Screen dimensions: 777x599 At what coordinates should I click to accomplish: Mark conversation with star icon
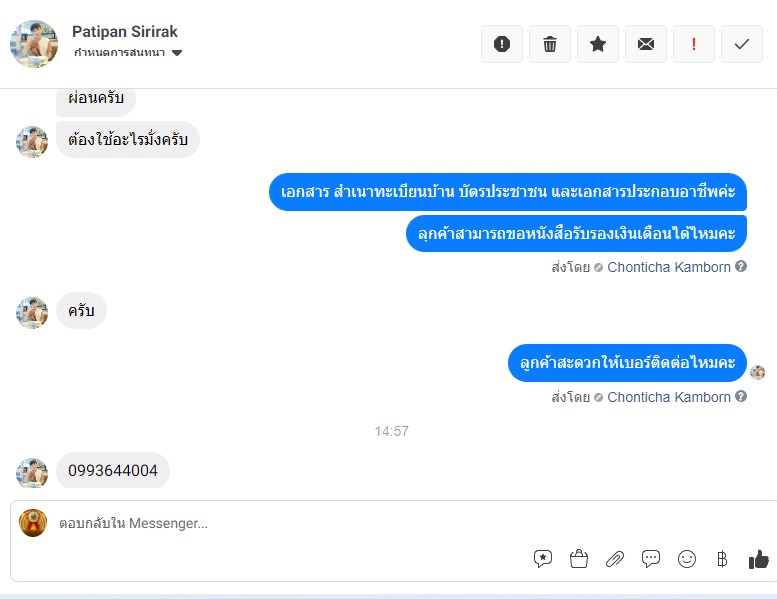click(598, 44)
